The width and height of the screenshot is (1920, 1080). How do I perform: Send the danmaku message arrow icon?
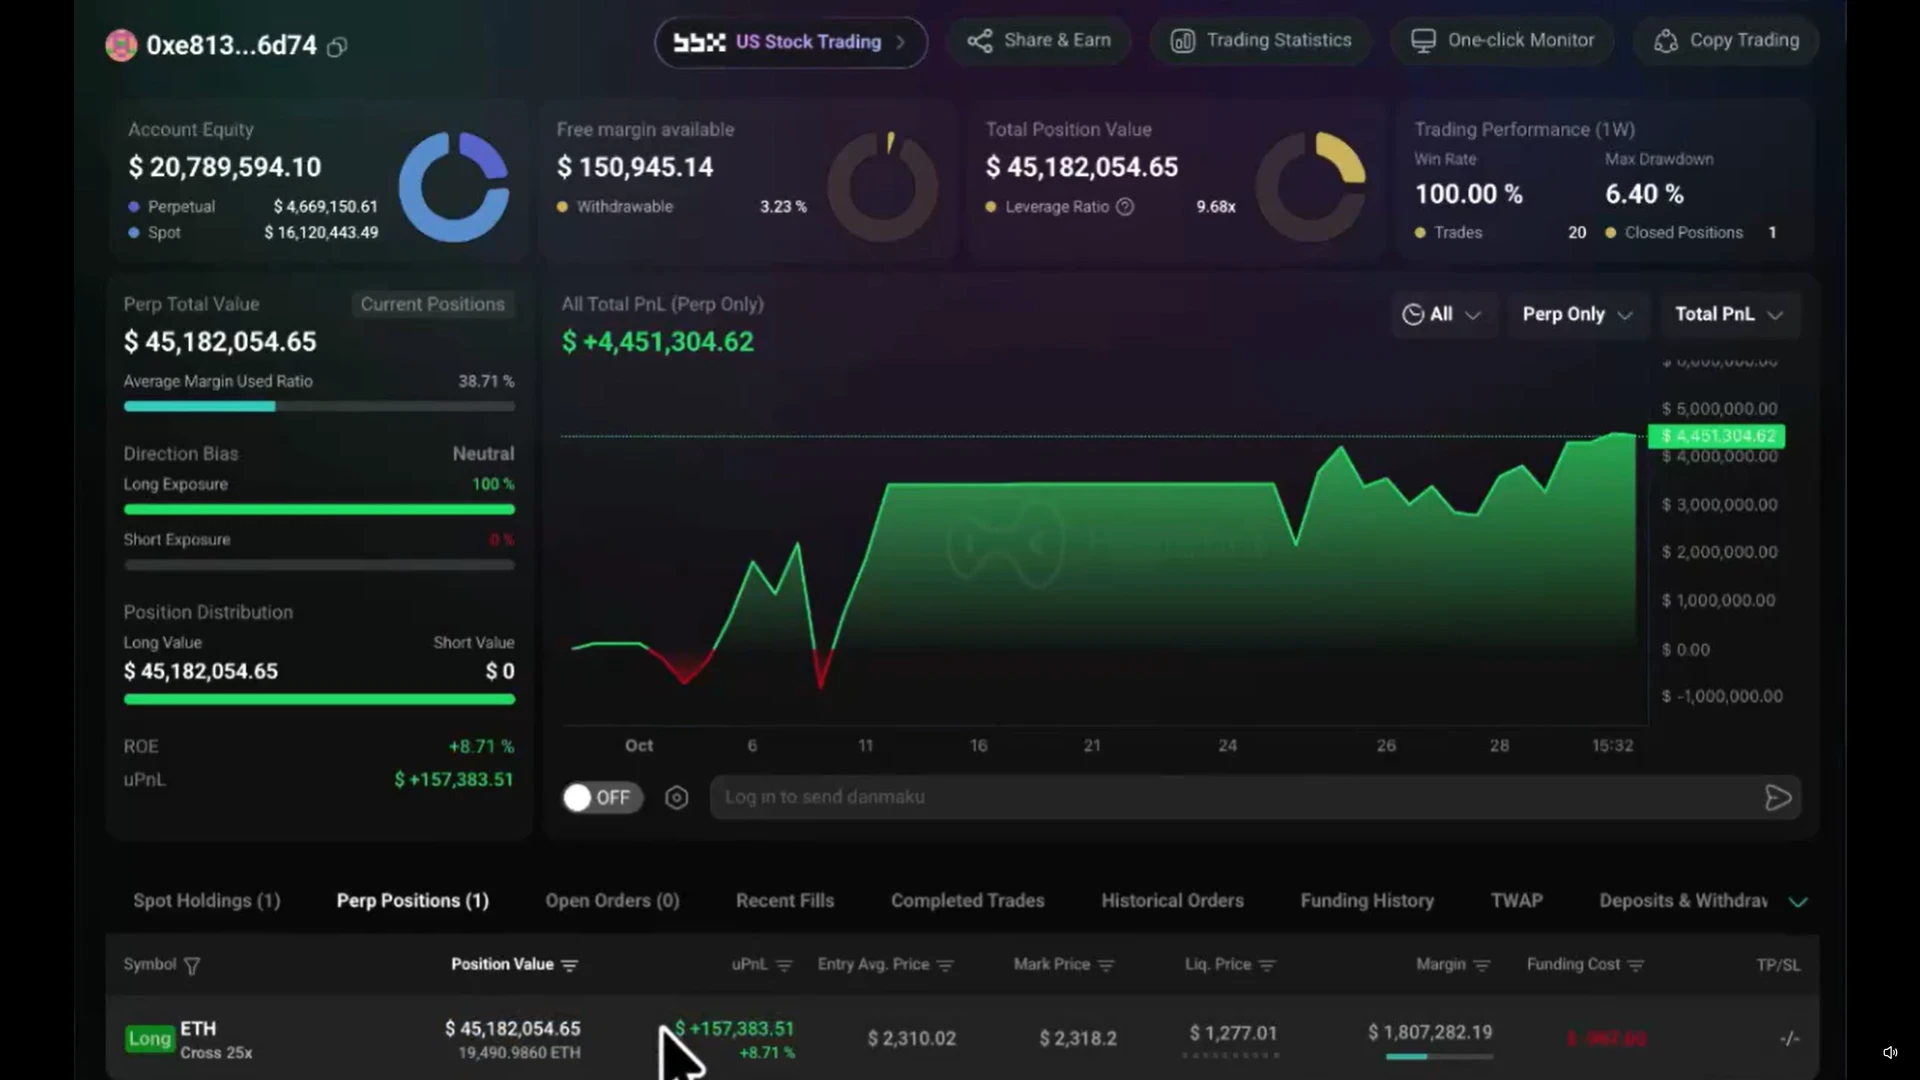[x=1778, y=798]
